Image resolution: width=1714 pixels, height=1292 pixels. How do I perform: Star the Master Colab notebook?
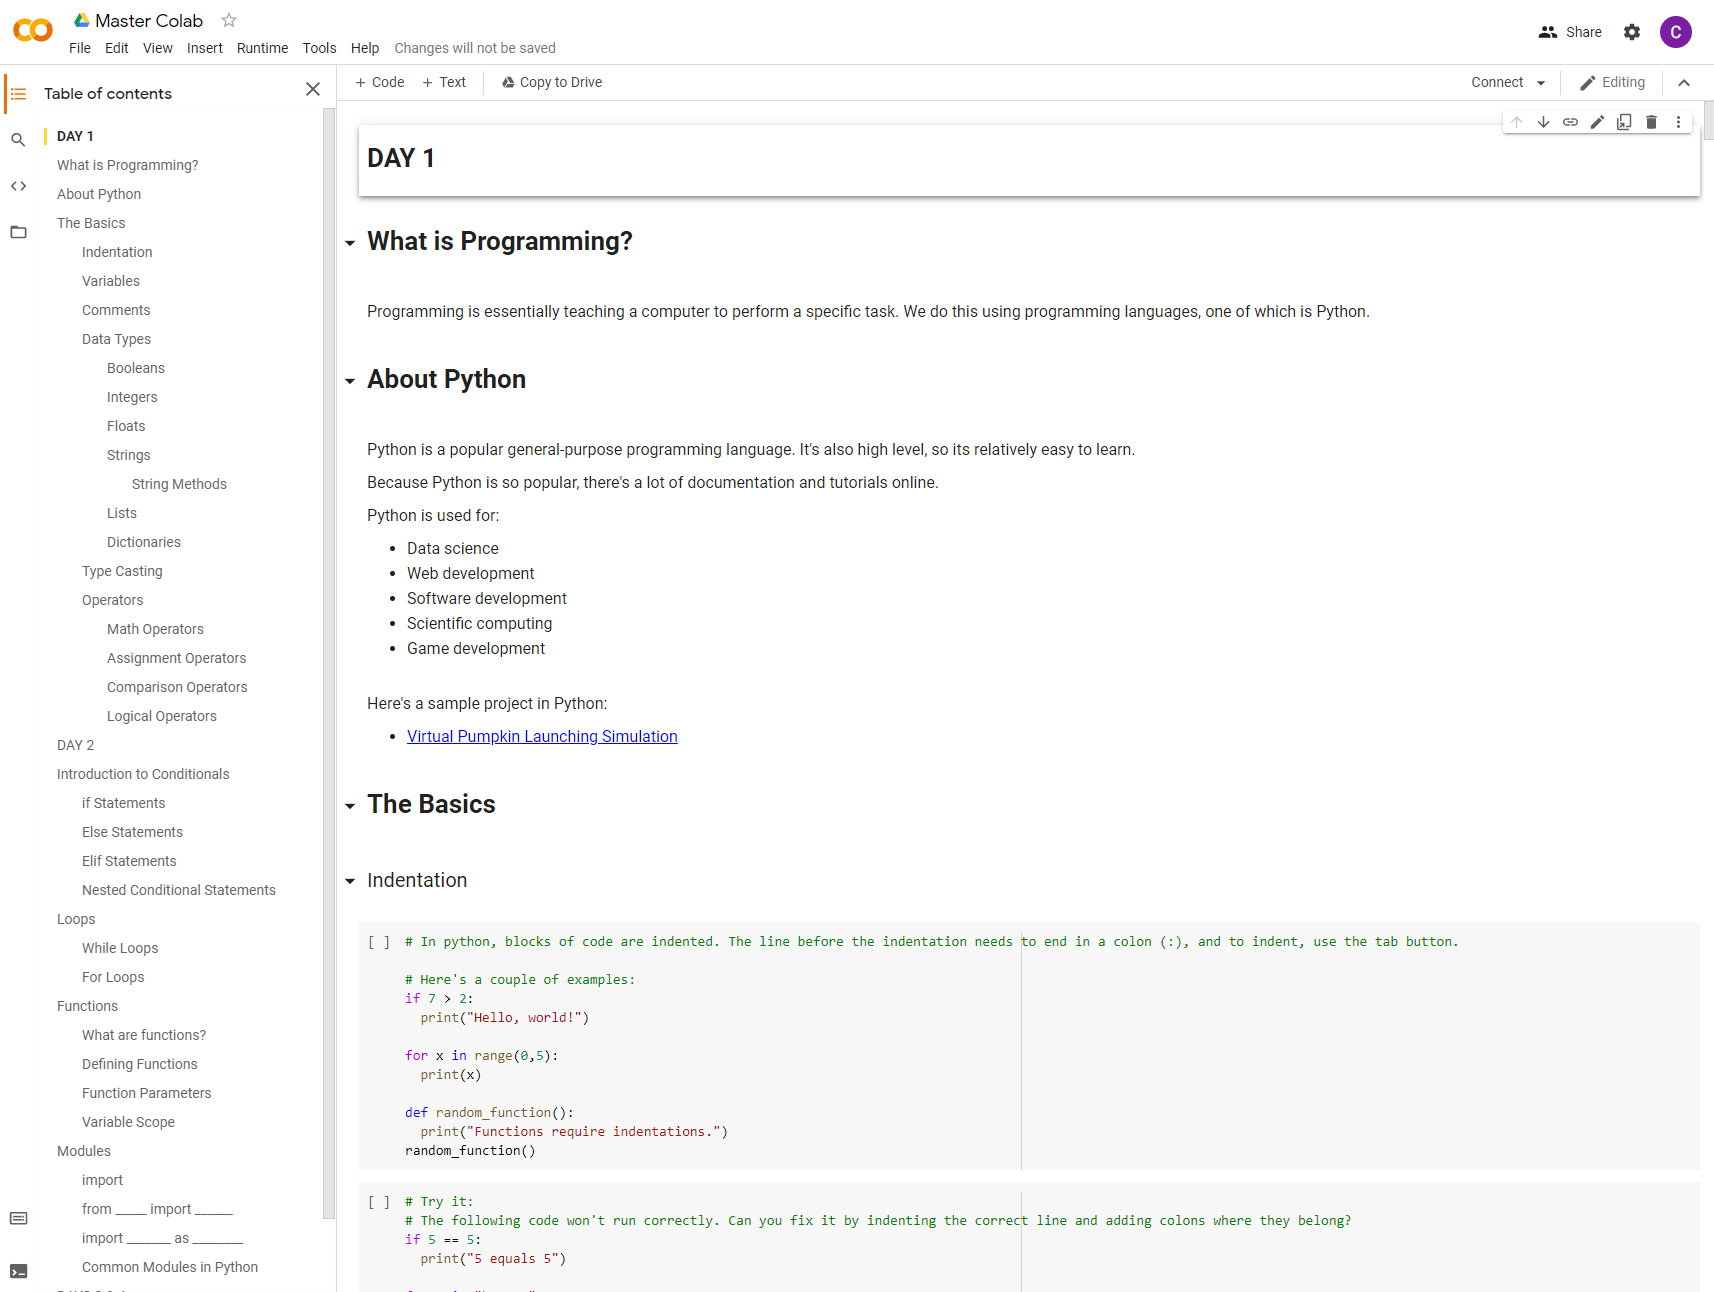[229, 20]
